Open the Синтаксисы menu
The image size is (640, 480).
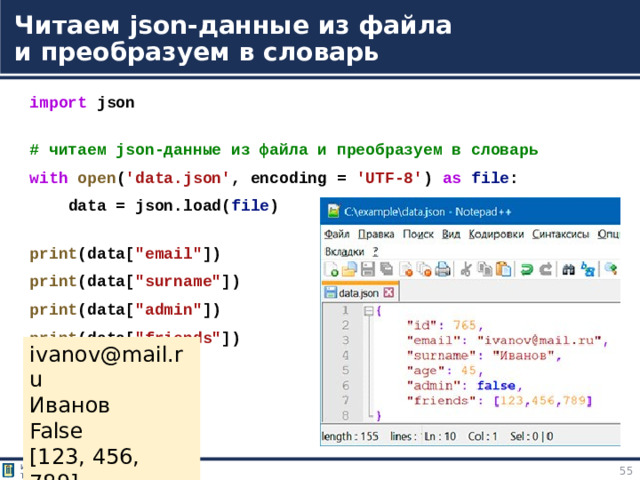point(560,234)
